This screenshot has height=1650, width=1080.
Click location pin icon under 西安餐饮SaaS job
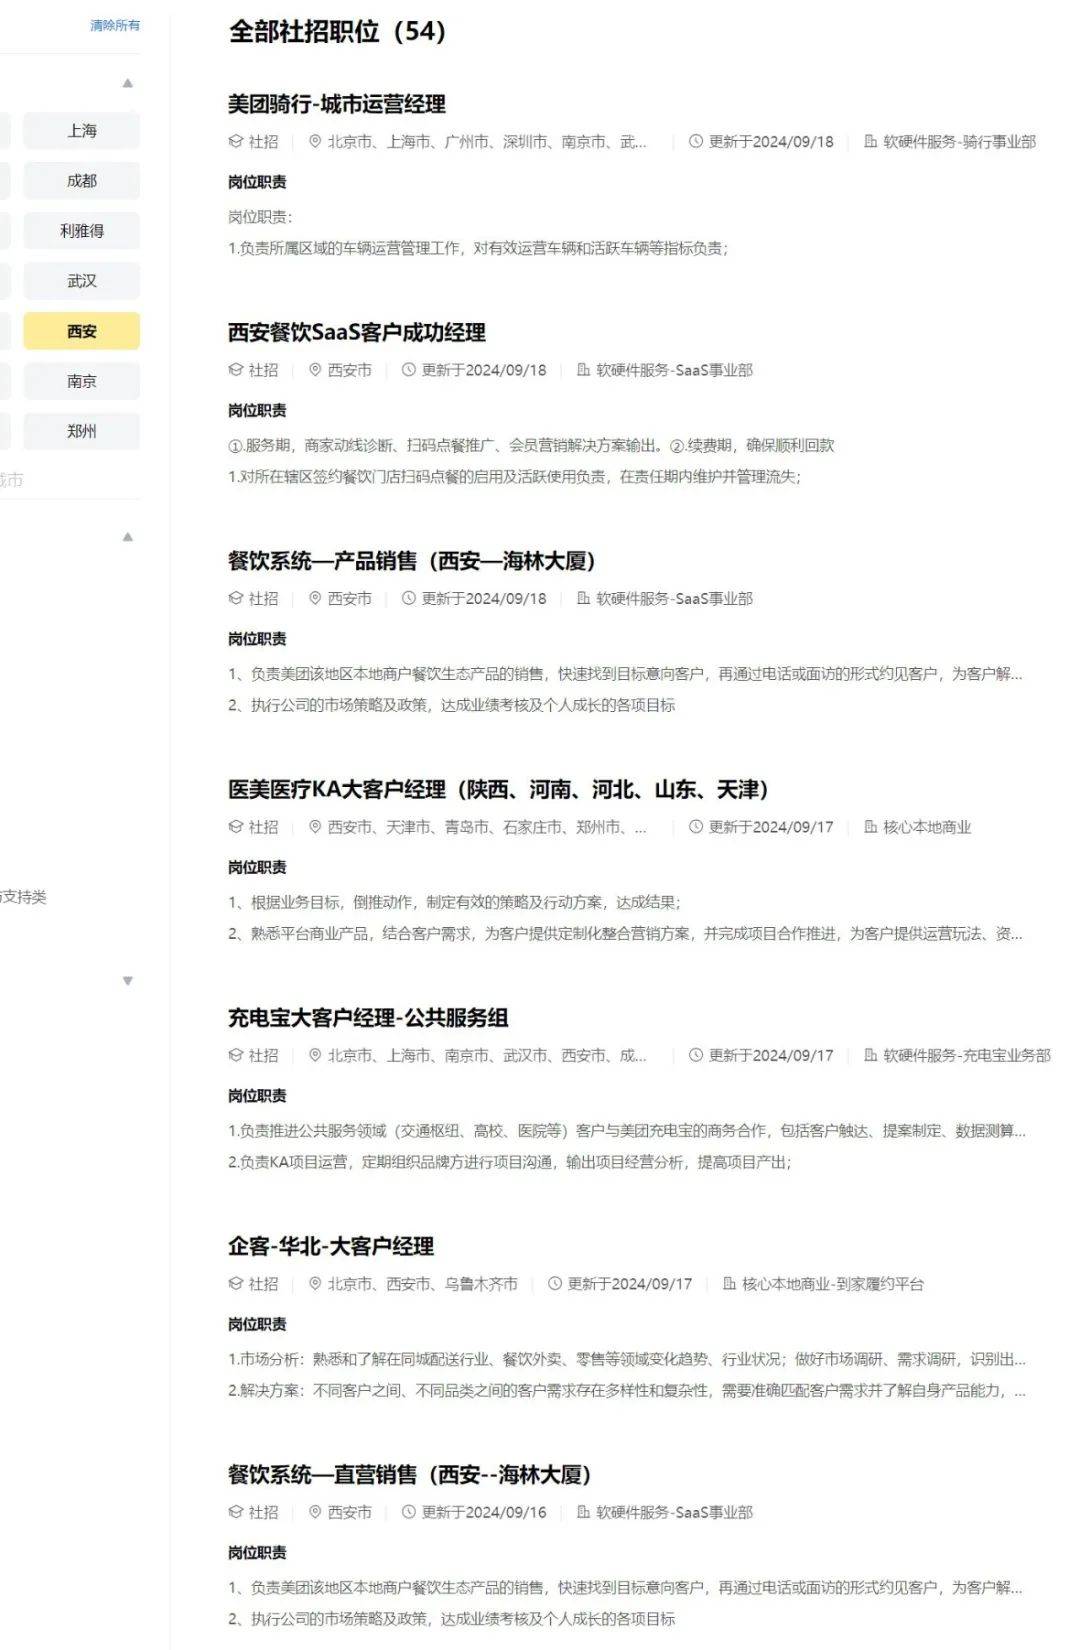click(x=315, y=370)
